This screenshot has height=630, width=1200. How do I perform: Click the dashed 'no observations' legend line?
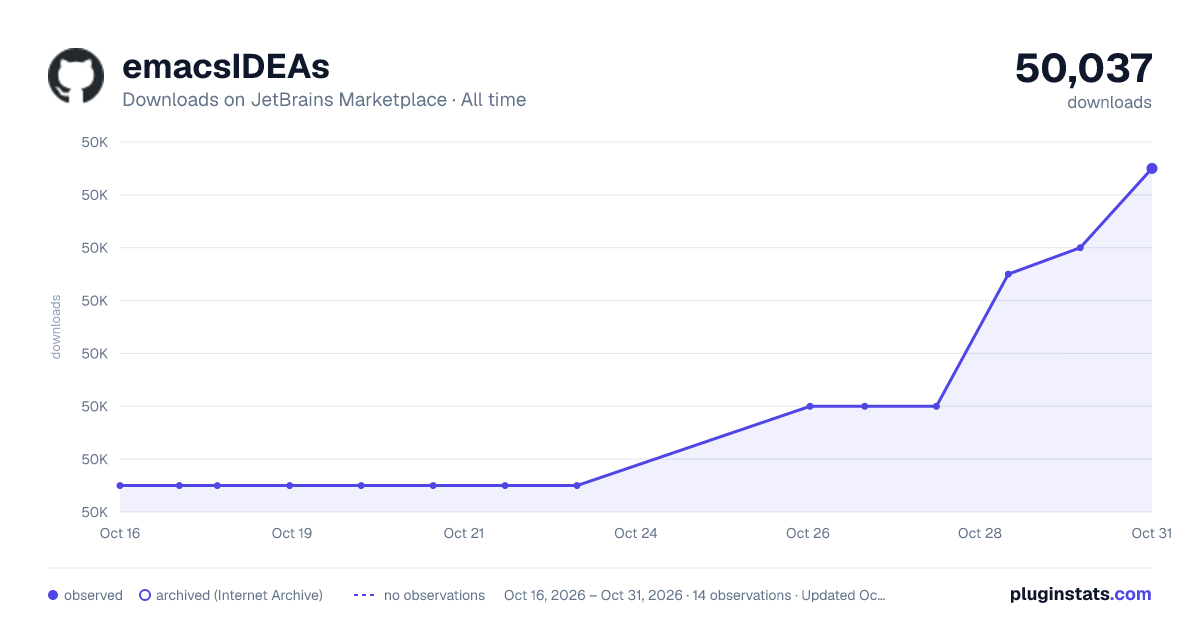(364, 595)
